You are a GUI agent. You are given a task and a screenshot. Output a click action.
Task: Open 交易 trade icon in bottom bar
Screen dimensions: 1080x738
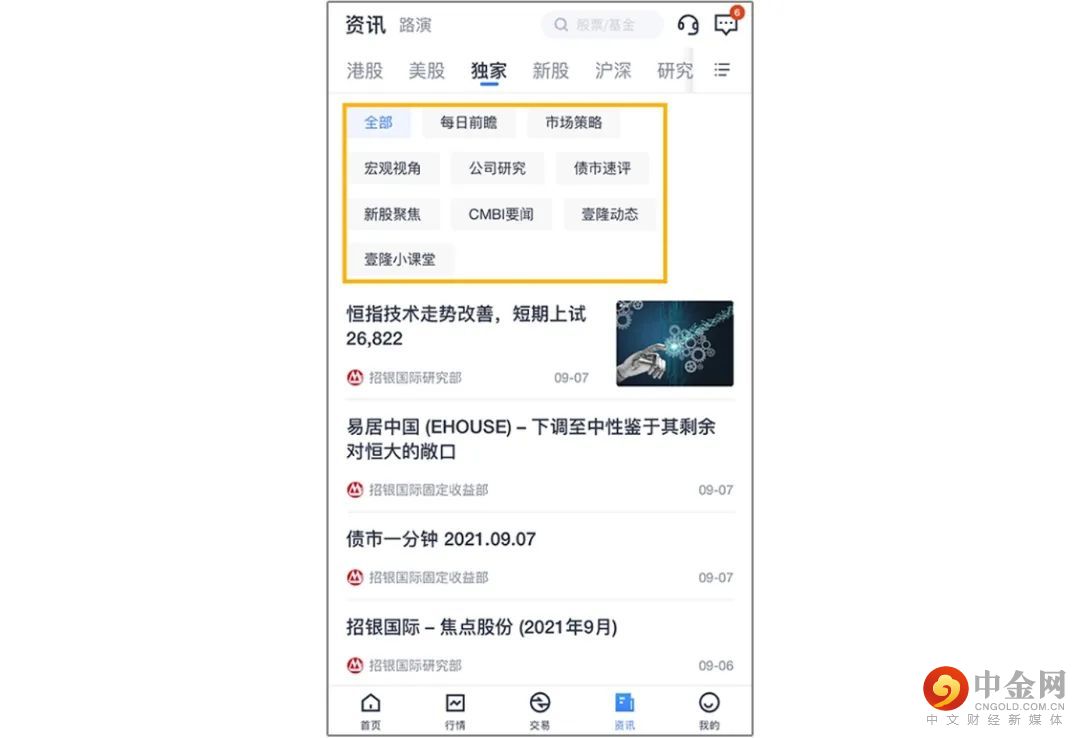click(x=540, y=711)
